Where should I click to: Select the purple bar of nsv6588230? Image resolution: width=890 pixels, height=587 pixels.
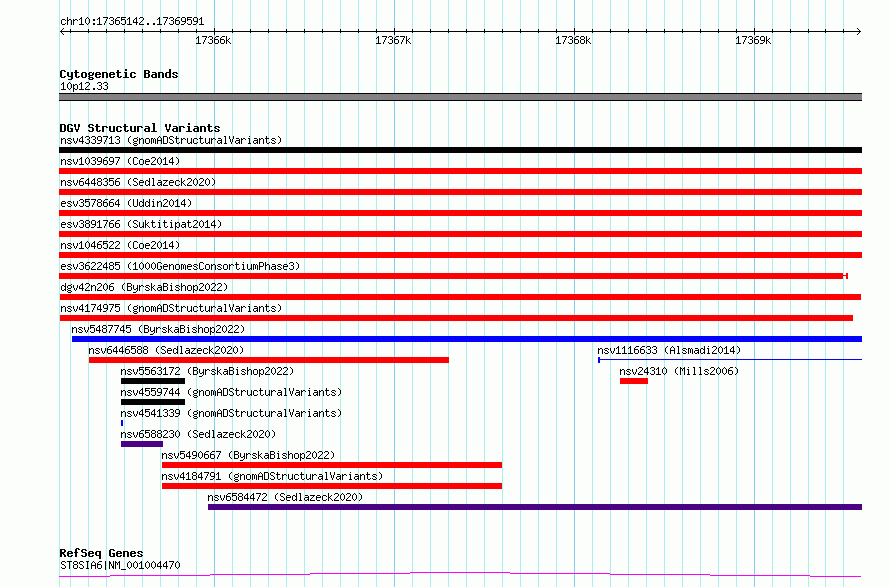(x=142, y=445)
